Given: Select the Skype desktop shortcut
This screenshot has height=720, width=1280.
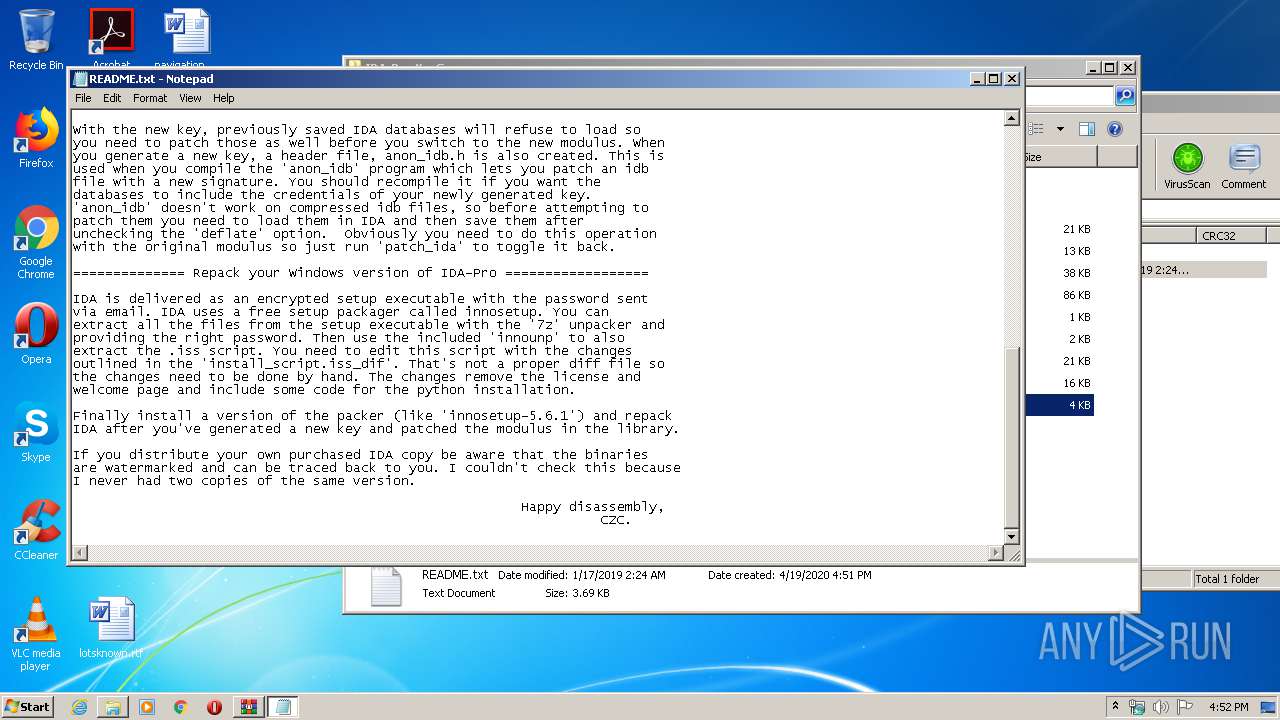Looking at the screenshot, I should tap(36, 432).
